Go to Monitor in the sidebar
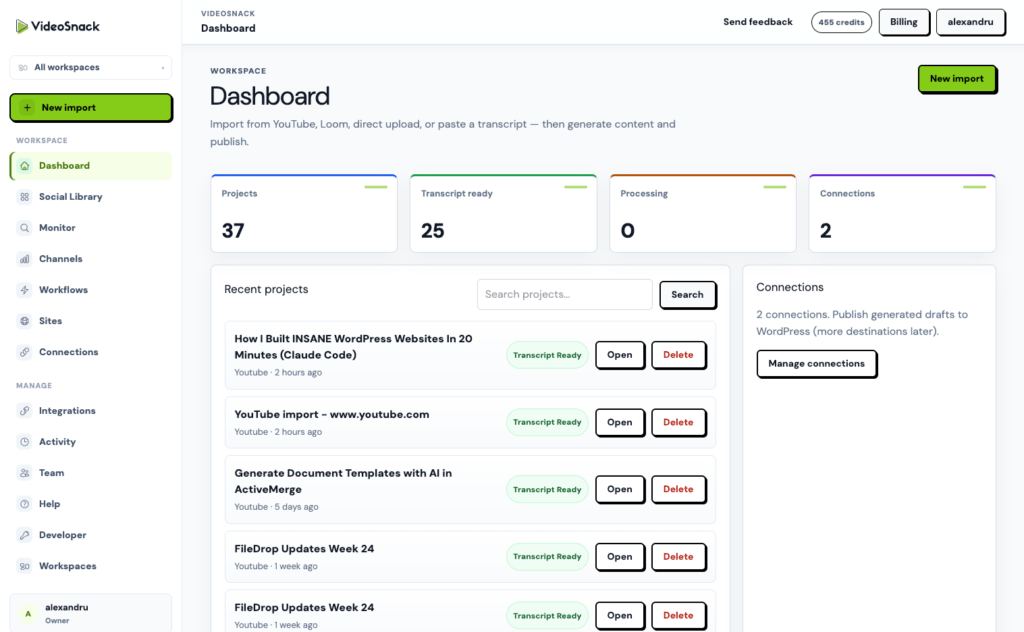Image resolution: width=1024 pixels, height=632 pixels. [x=91, y=228]
